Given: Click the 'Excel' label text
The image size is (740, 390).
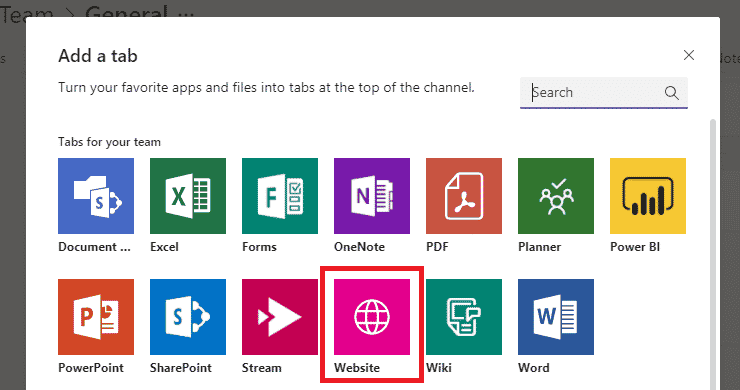Looking at the screenshot, I should [164, 247].
